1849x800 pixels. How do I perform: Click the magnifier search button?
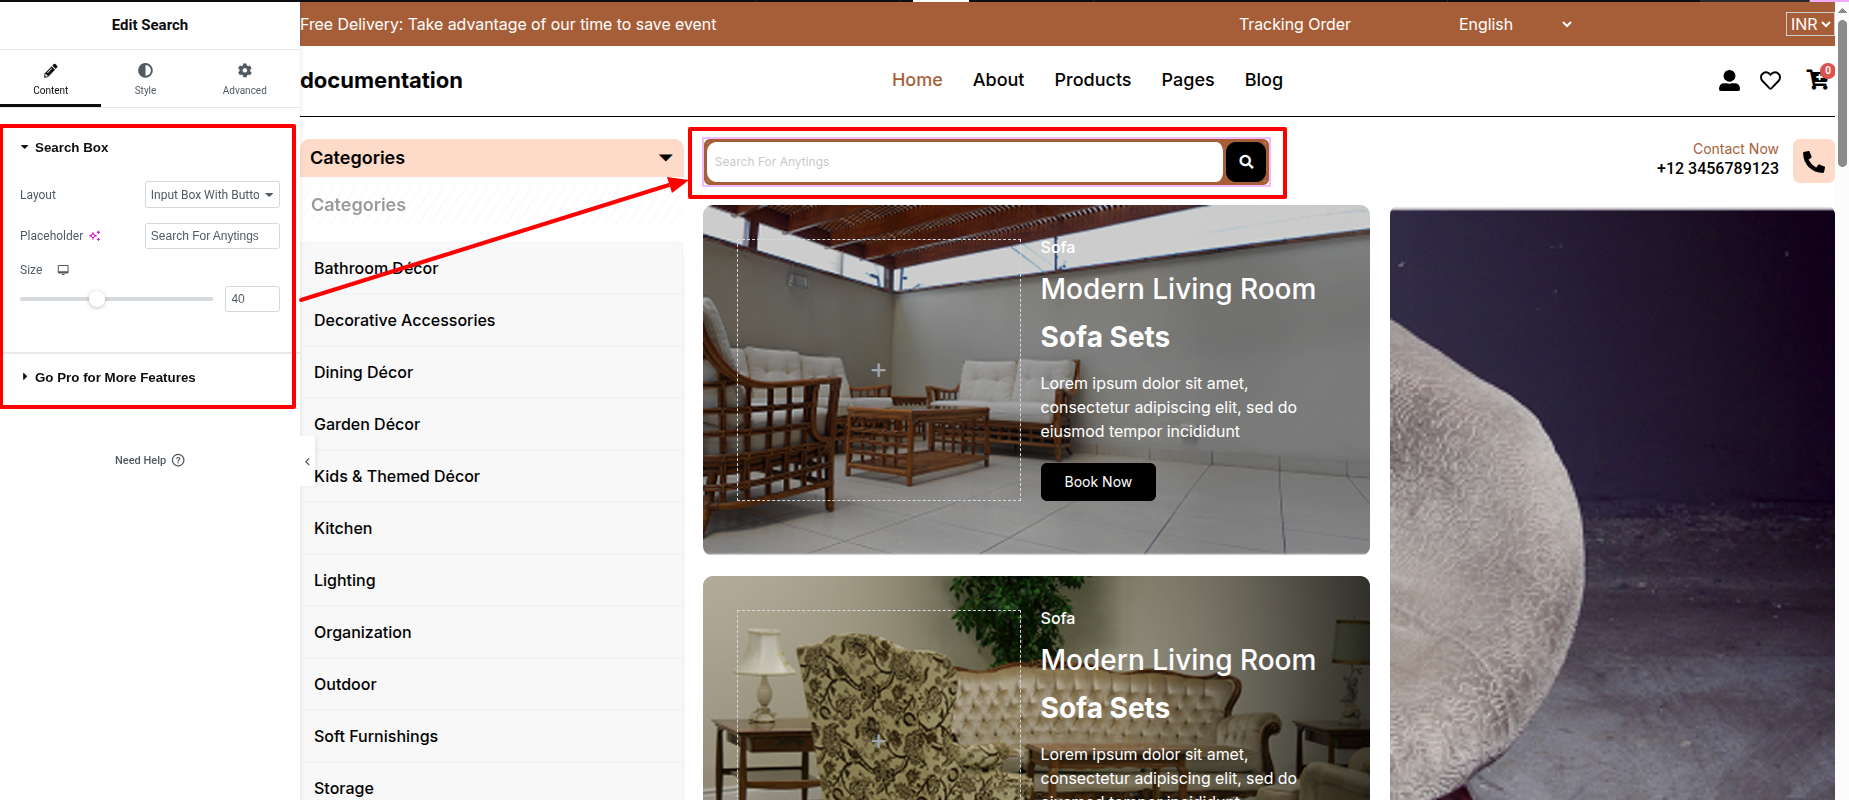pyautogui.click(x=1246, y=162)
